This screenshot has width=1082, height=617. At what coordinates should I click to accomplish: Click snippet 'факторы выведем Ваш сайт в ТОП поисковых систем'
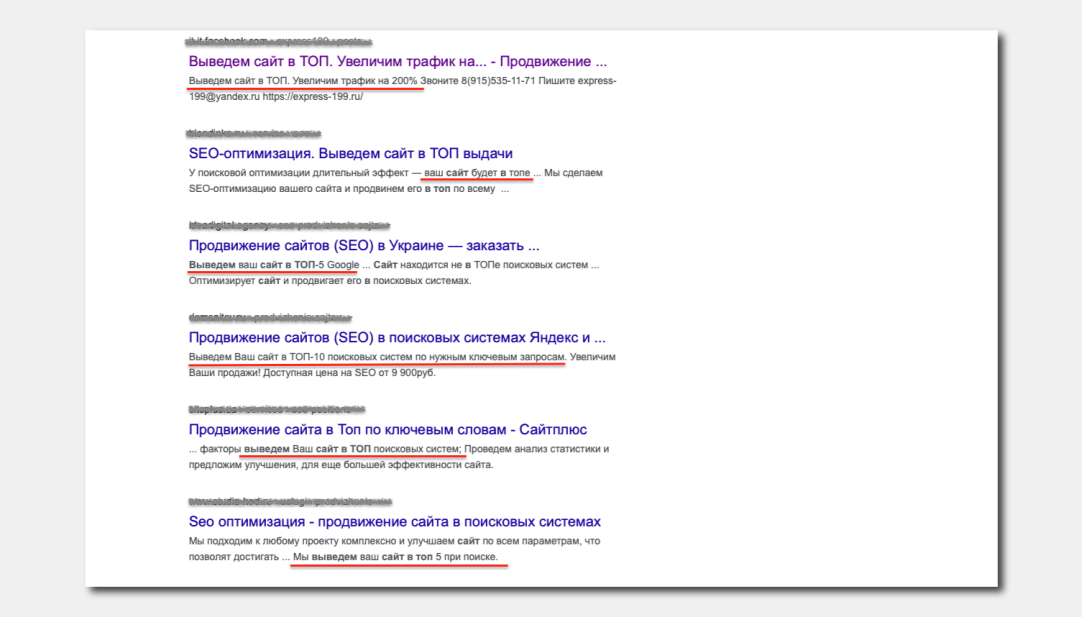point(329,449)
